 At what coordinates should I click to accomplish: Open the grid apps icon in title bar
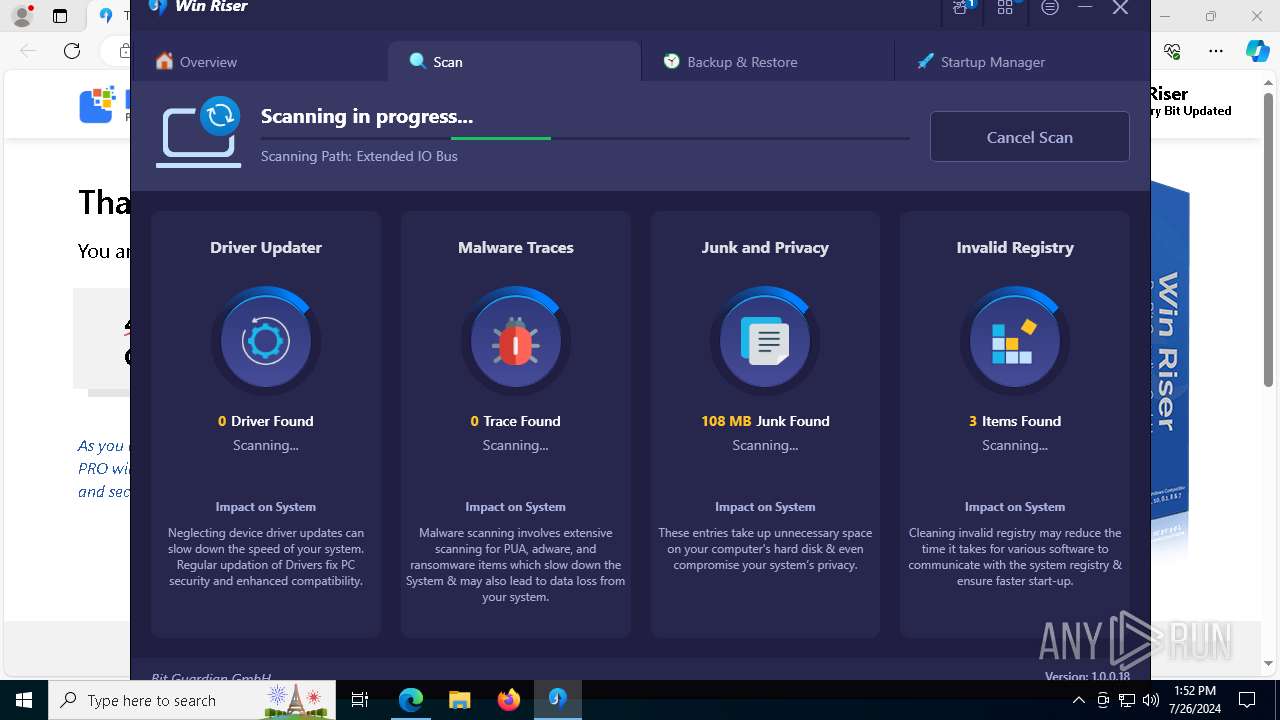click(x=1005, y=7)
